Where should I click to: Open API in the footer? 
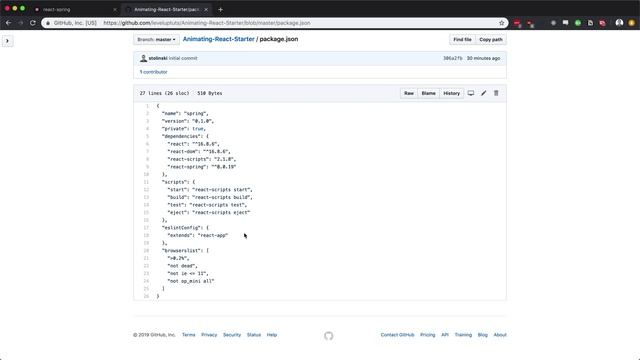(445, 335)
